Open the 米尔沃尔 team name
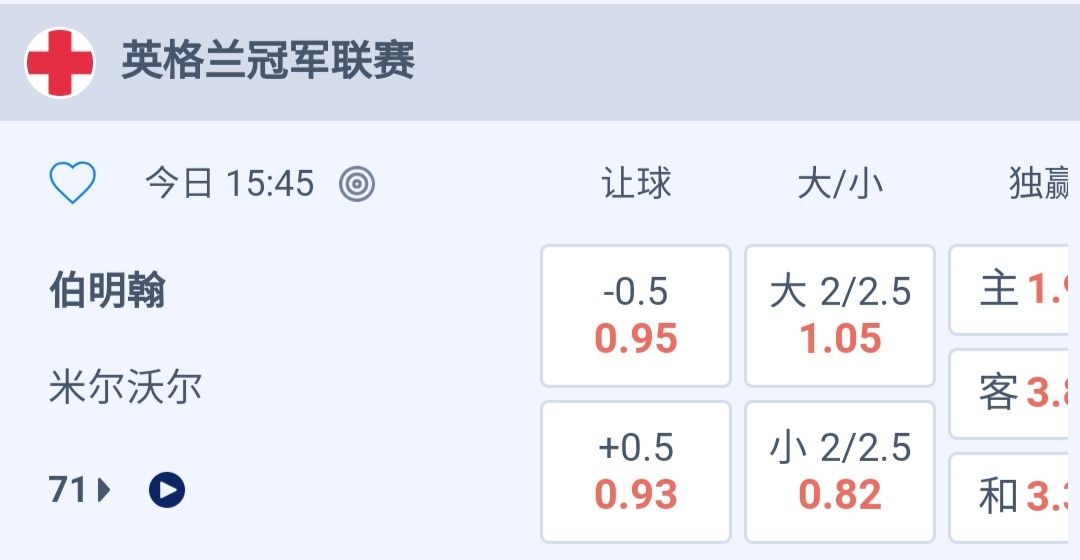This screenshot has width=1080, height=560. 126,387
